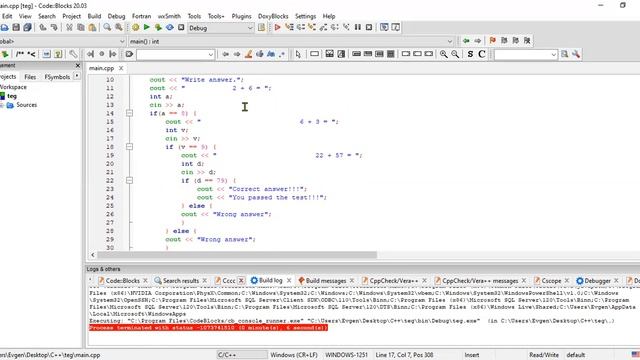
Task: Click the bold C comment icon
Action: tap(482, 54)
